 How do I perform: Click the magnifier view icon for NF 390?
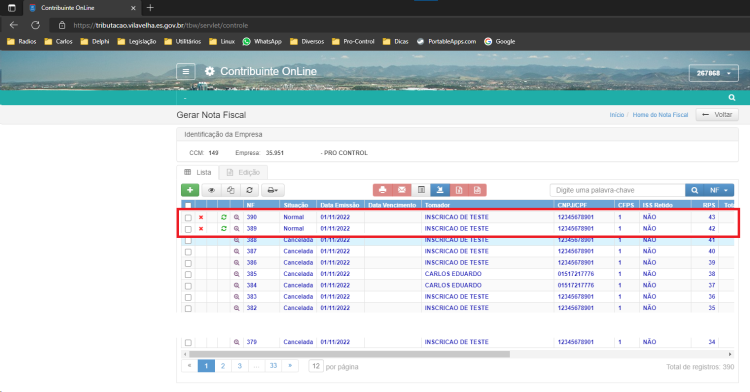tap(236, 217)
